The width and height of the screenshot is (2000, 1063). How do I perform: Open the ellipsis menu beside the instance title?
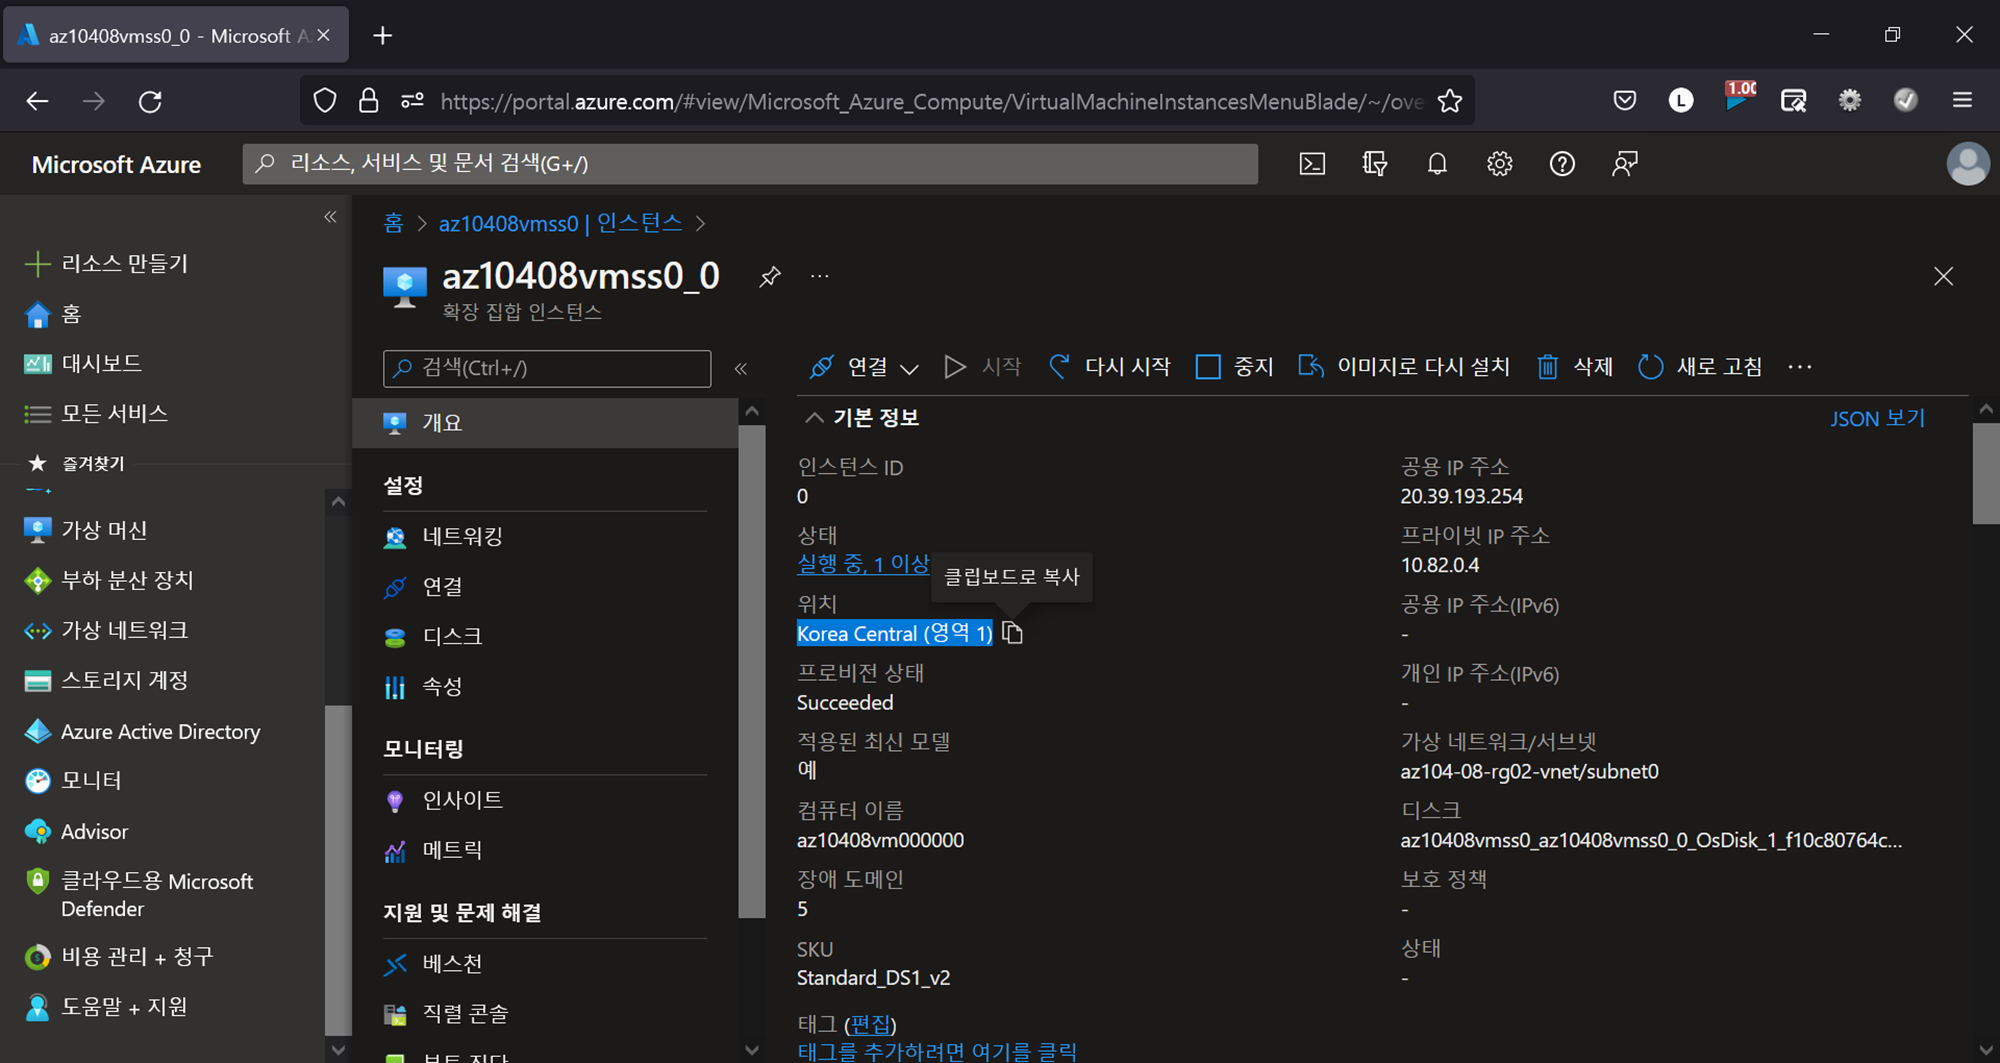click(x=820, y=276)
